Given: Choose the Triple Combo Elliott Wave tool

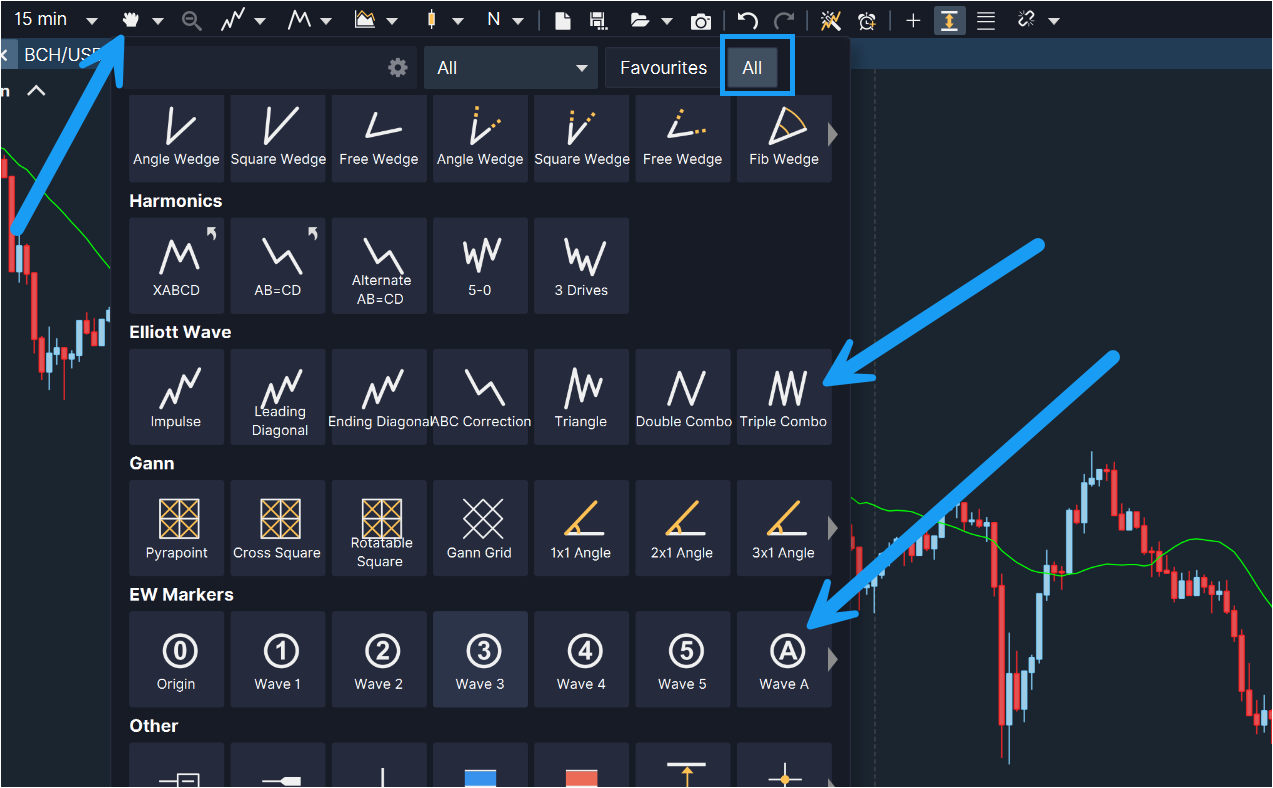Looking at the screenshot, I should 783,396.
